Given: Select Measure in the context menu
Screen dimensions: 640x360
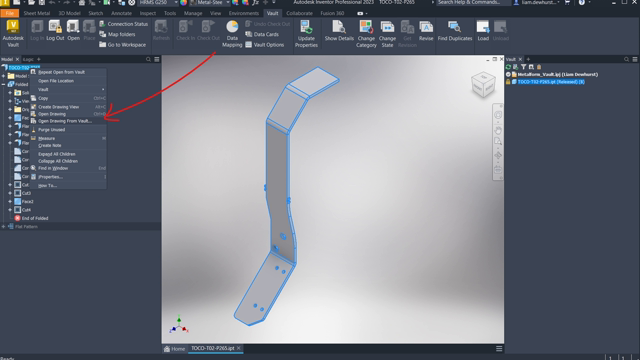Looking at the screenshot, I should pyautogui.click(x=68, y=138).
